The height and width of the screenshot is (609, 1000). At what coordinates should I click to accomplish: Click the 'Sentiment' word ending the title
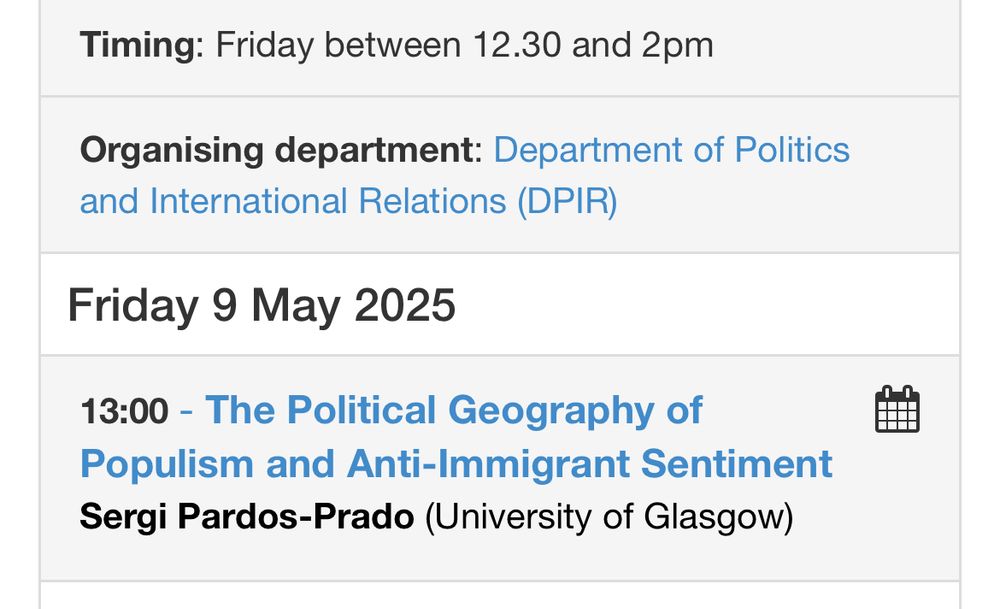pos(737,464)
